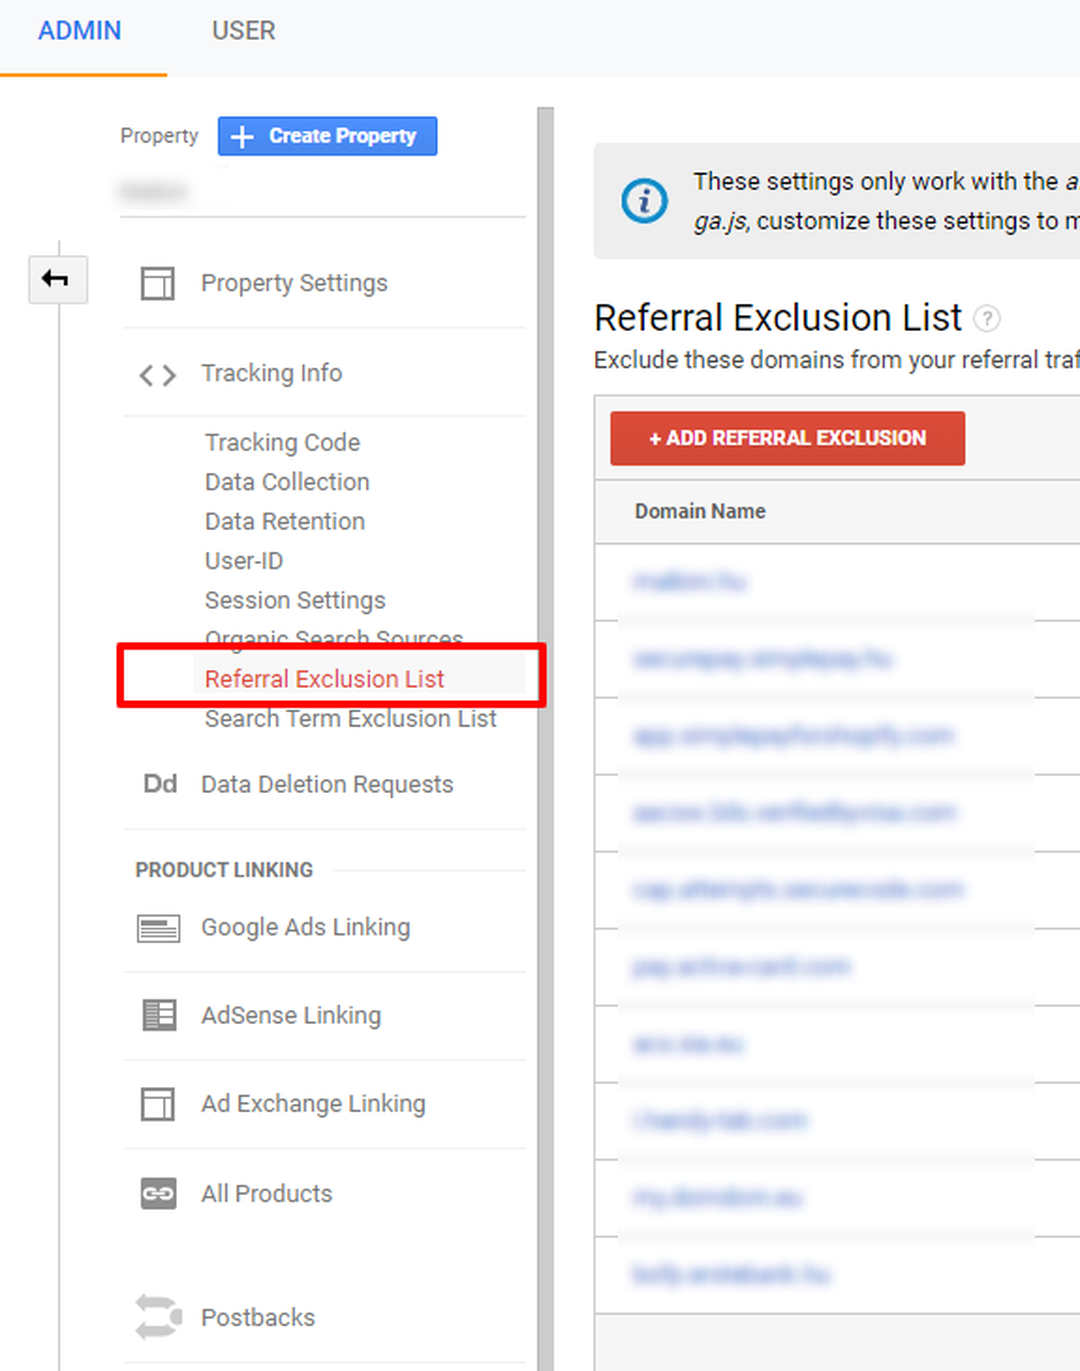Click the back arrow icon button
Screen dimensions: 1080x1371
coord(57,279)
